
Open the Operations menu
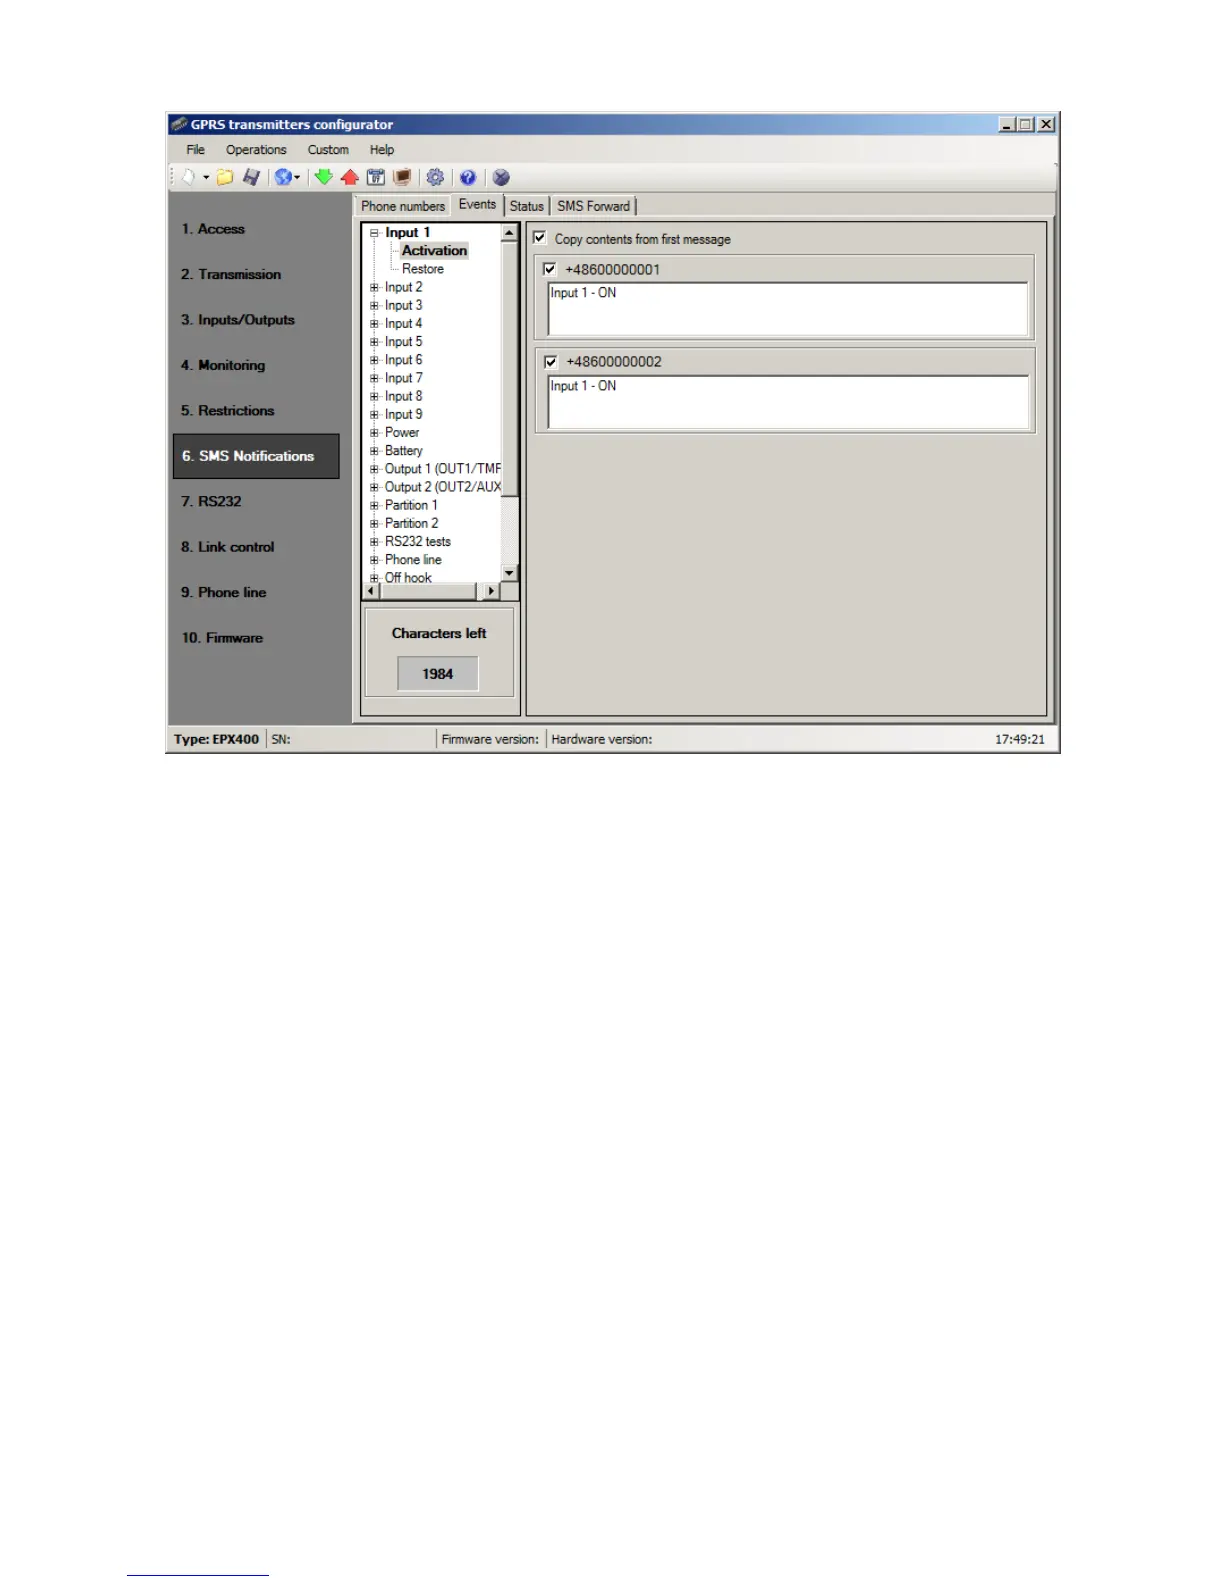tap(256, 150)
